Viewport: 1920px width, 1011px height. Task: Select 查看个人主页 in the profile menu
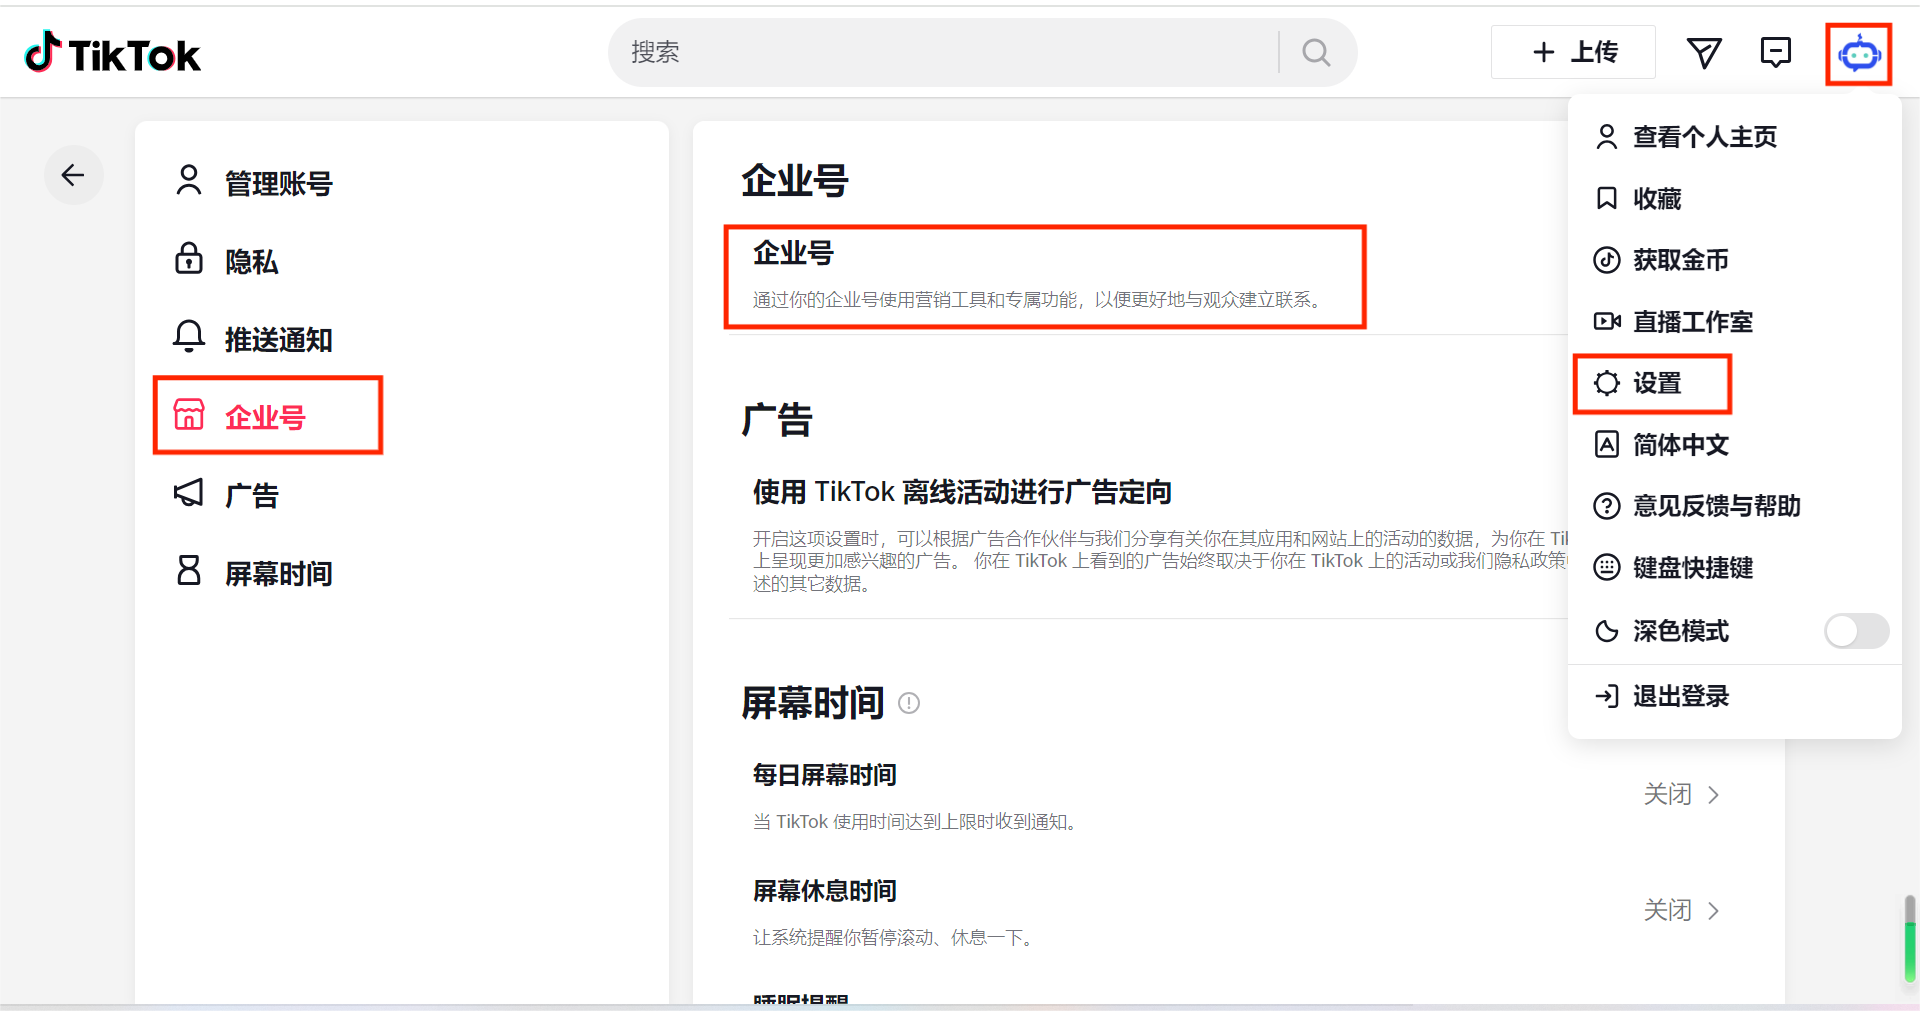(x=1734, y=137)
